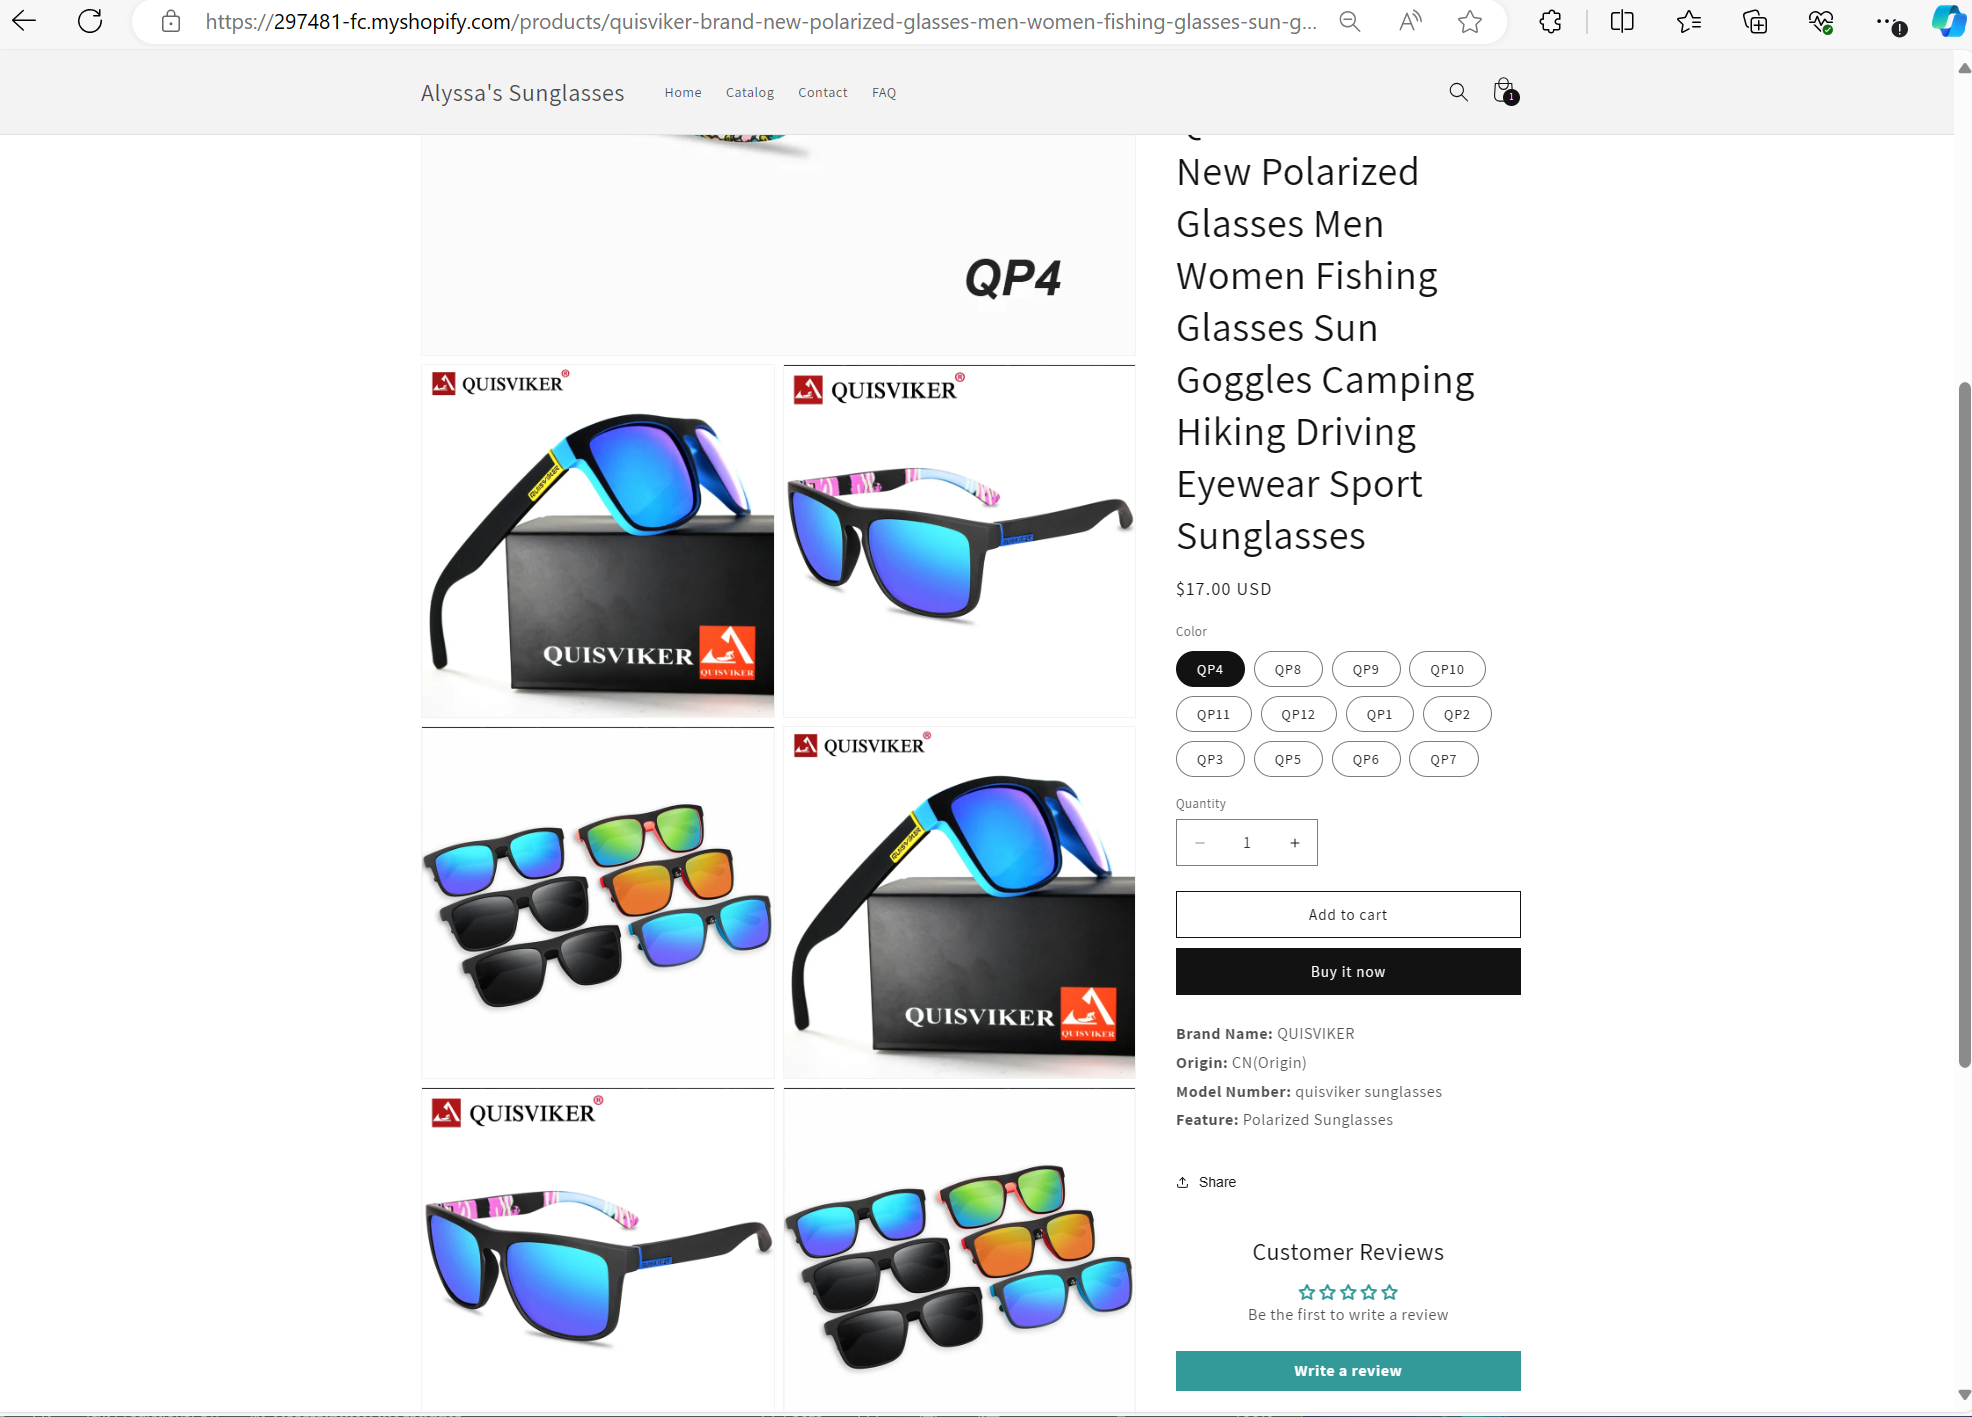Click the Add to cart button

coord(1348,914)
